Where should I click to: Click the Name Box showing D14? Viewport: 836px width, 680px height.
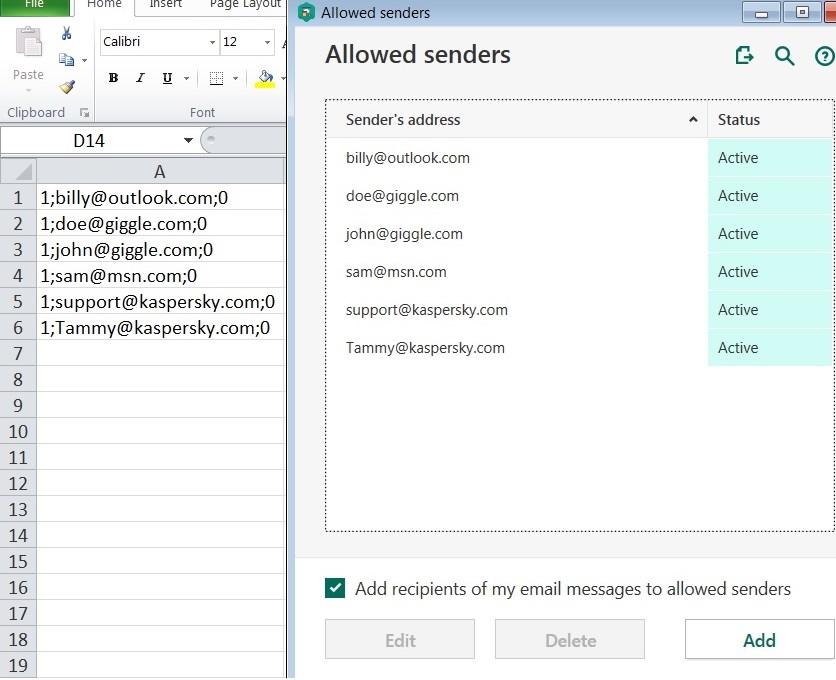tap(90, 140)
